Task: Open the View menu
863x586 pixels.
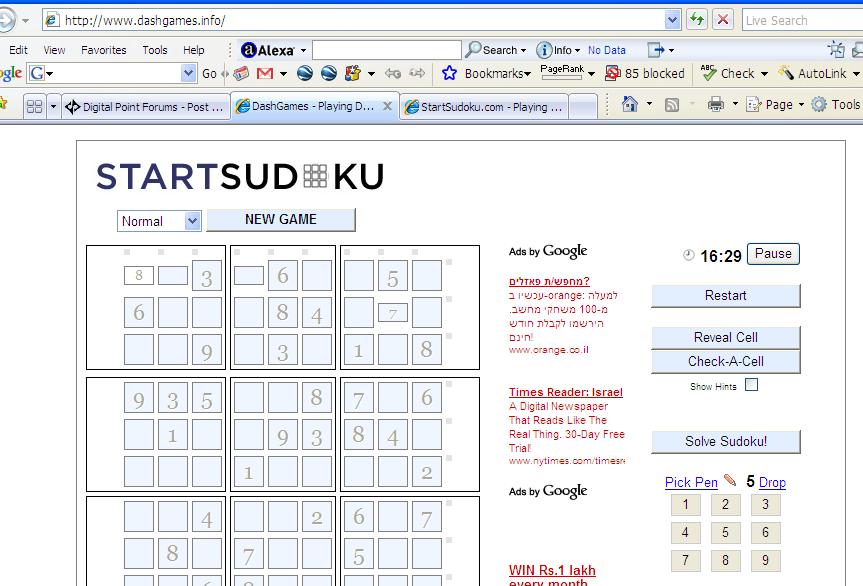Action: click(x=54, y=50)
